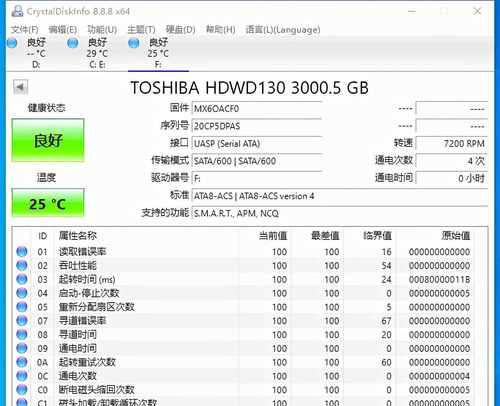Screen dimensions: 500x406
Task: Click the 原始值 column header
Action: (x=456, y=236)
